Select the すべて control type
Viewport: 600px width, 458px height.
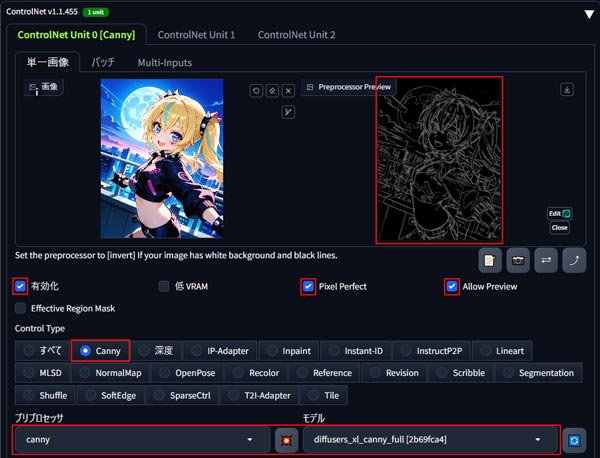[42, 351]
